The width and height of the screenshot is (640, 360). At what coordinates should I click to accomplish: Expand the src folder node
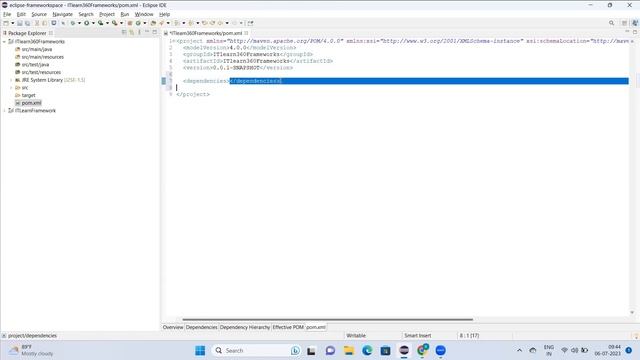tap(11, 88)
